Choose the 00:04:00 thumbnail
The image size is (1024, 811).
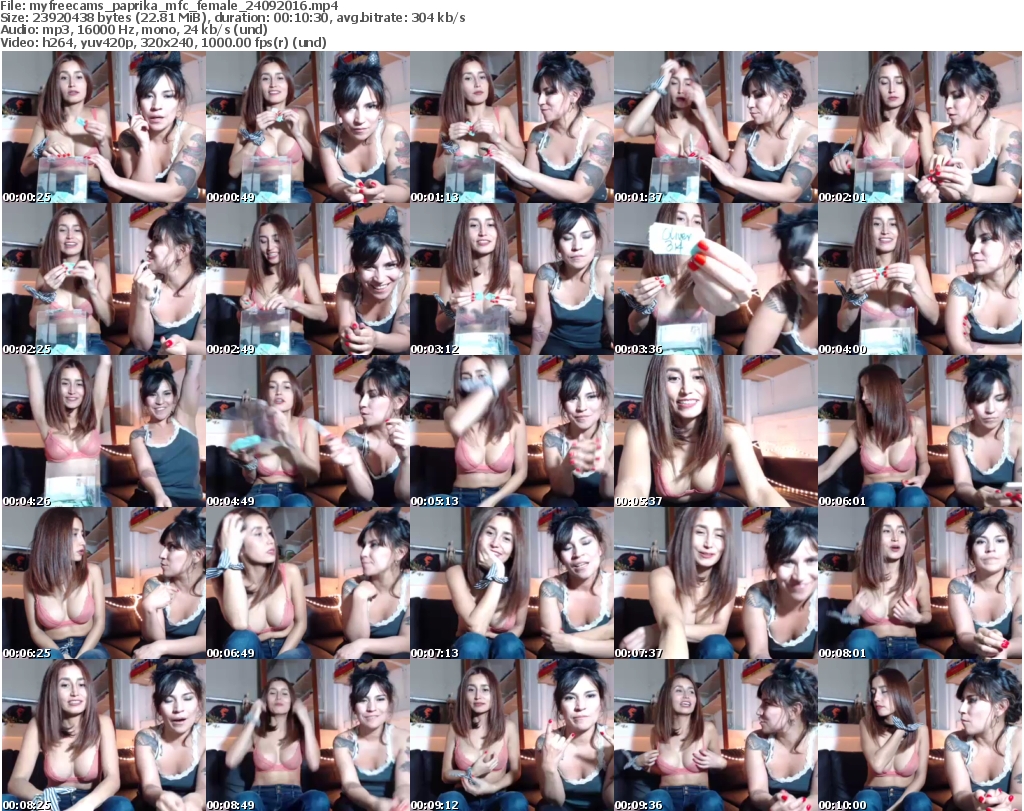(x=920, y=279)
